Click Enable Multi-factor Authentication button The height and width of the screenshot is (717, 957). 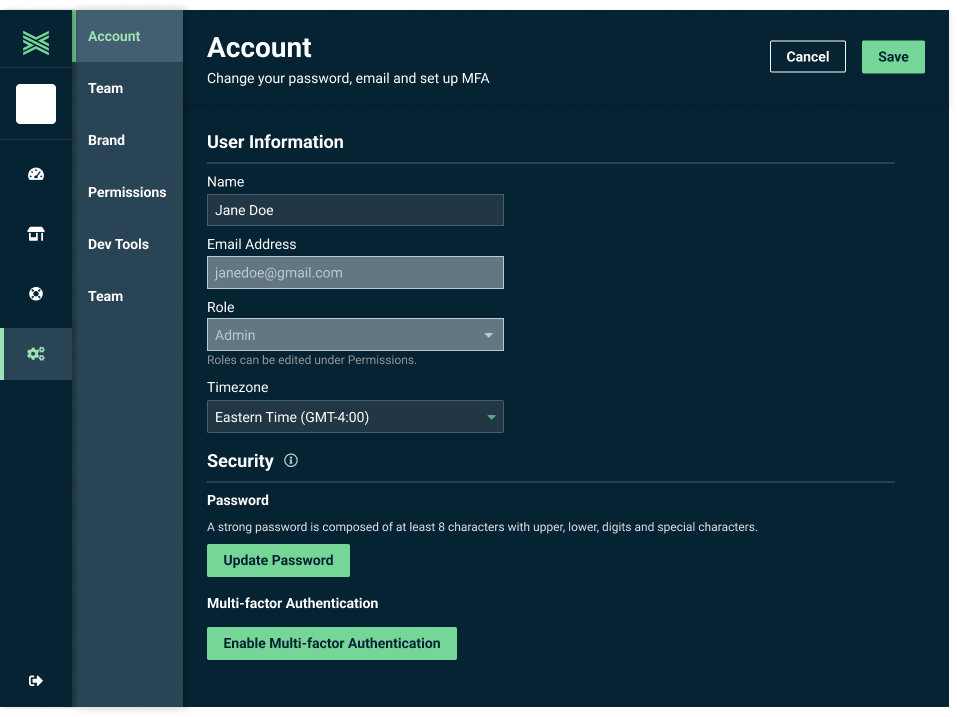[331, 643]
